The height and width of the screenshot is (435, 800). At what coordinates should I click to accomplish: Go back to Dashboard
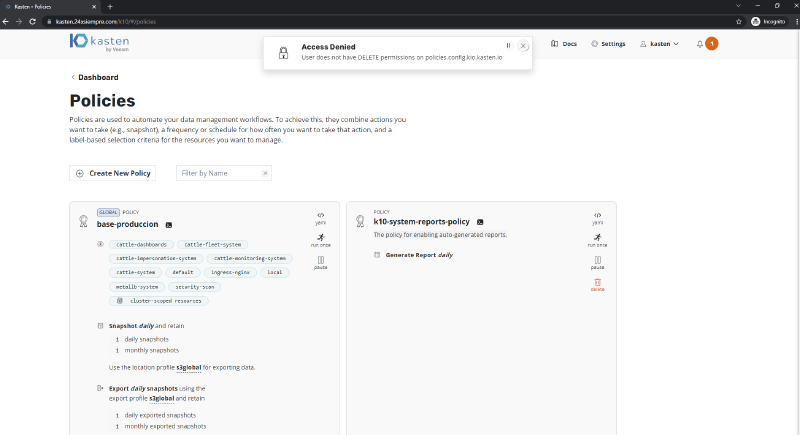coord(94,78)
